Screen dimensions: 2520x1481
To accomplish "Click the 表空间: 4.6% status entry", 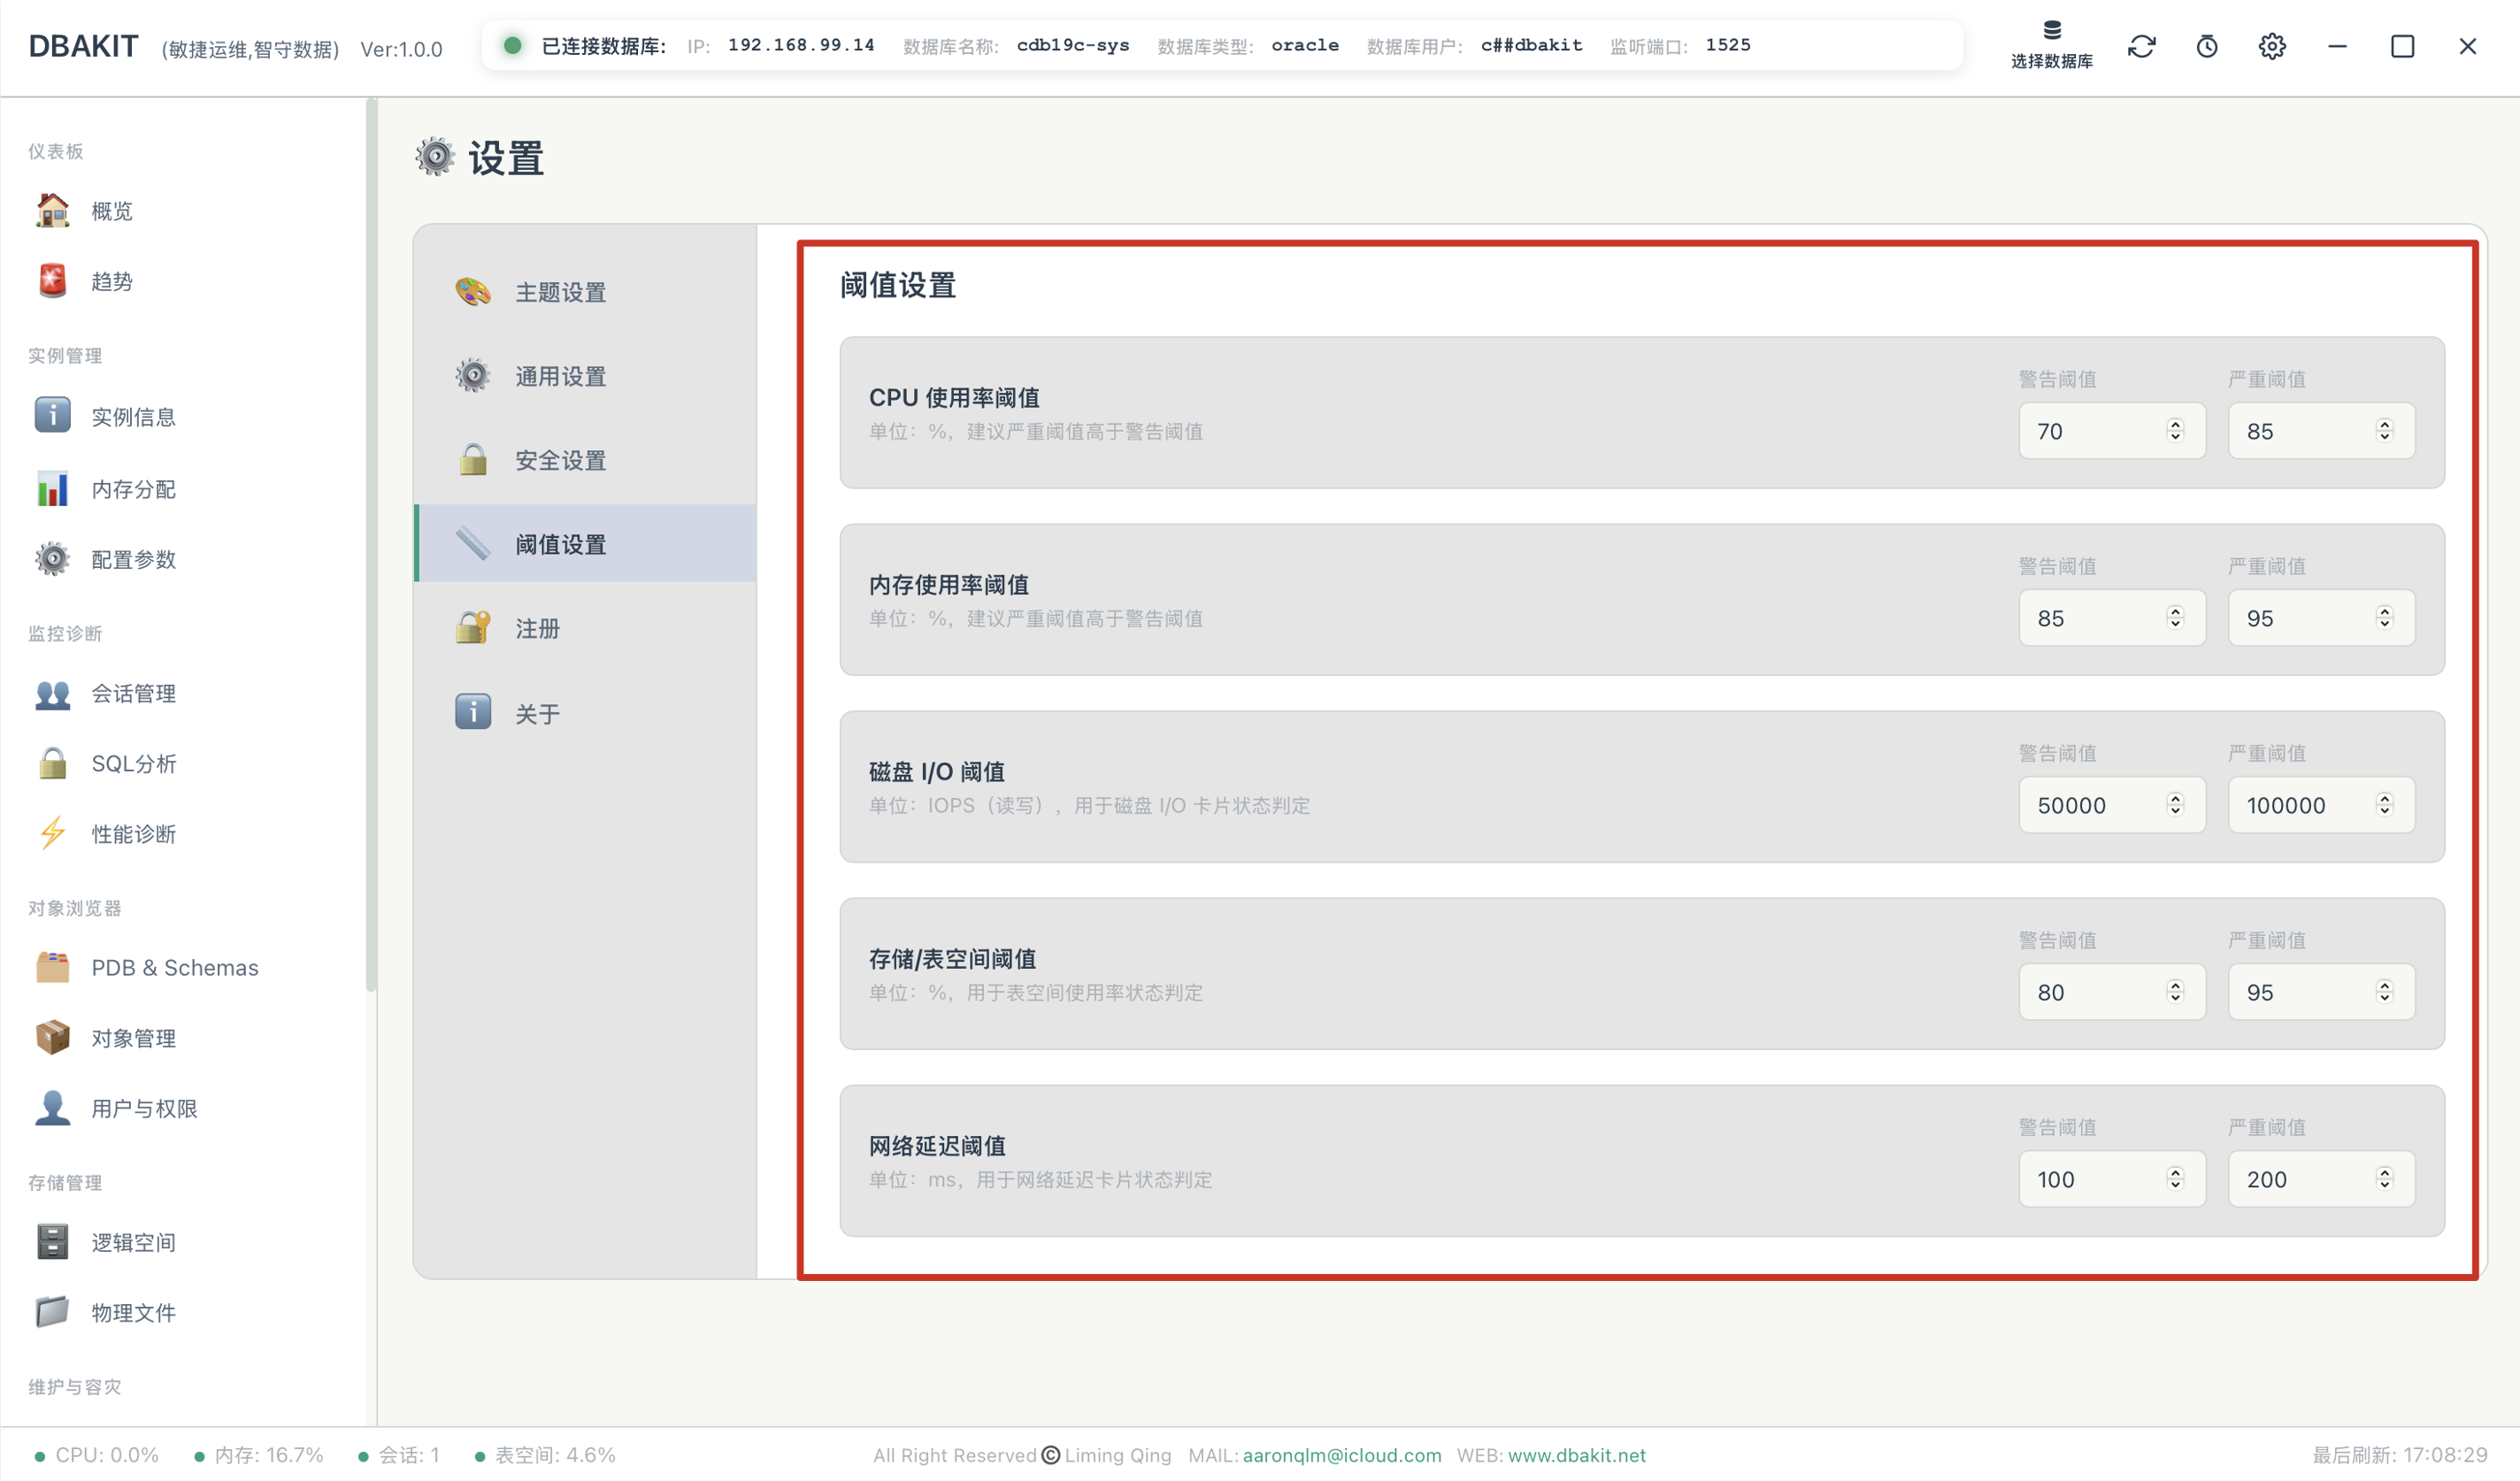I will [x=545, y=1455].
